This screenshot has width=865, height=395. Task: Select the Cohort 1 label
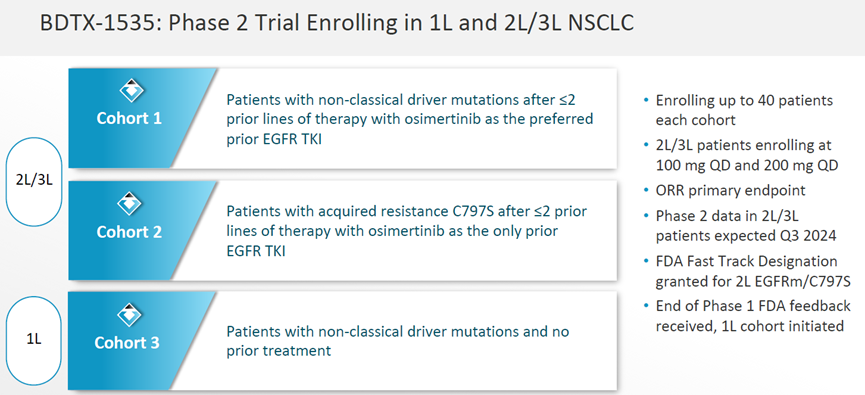(129, 119)
